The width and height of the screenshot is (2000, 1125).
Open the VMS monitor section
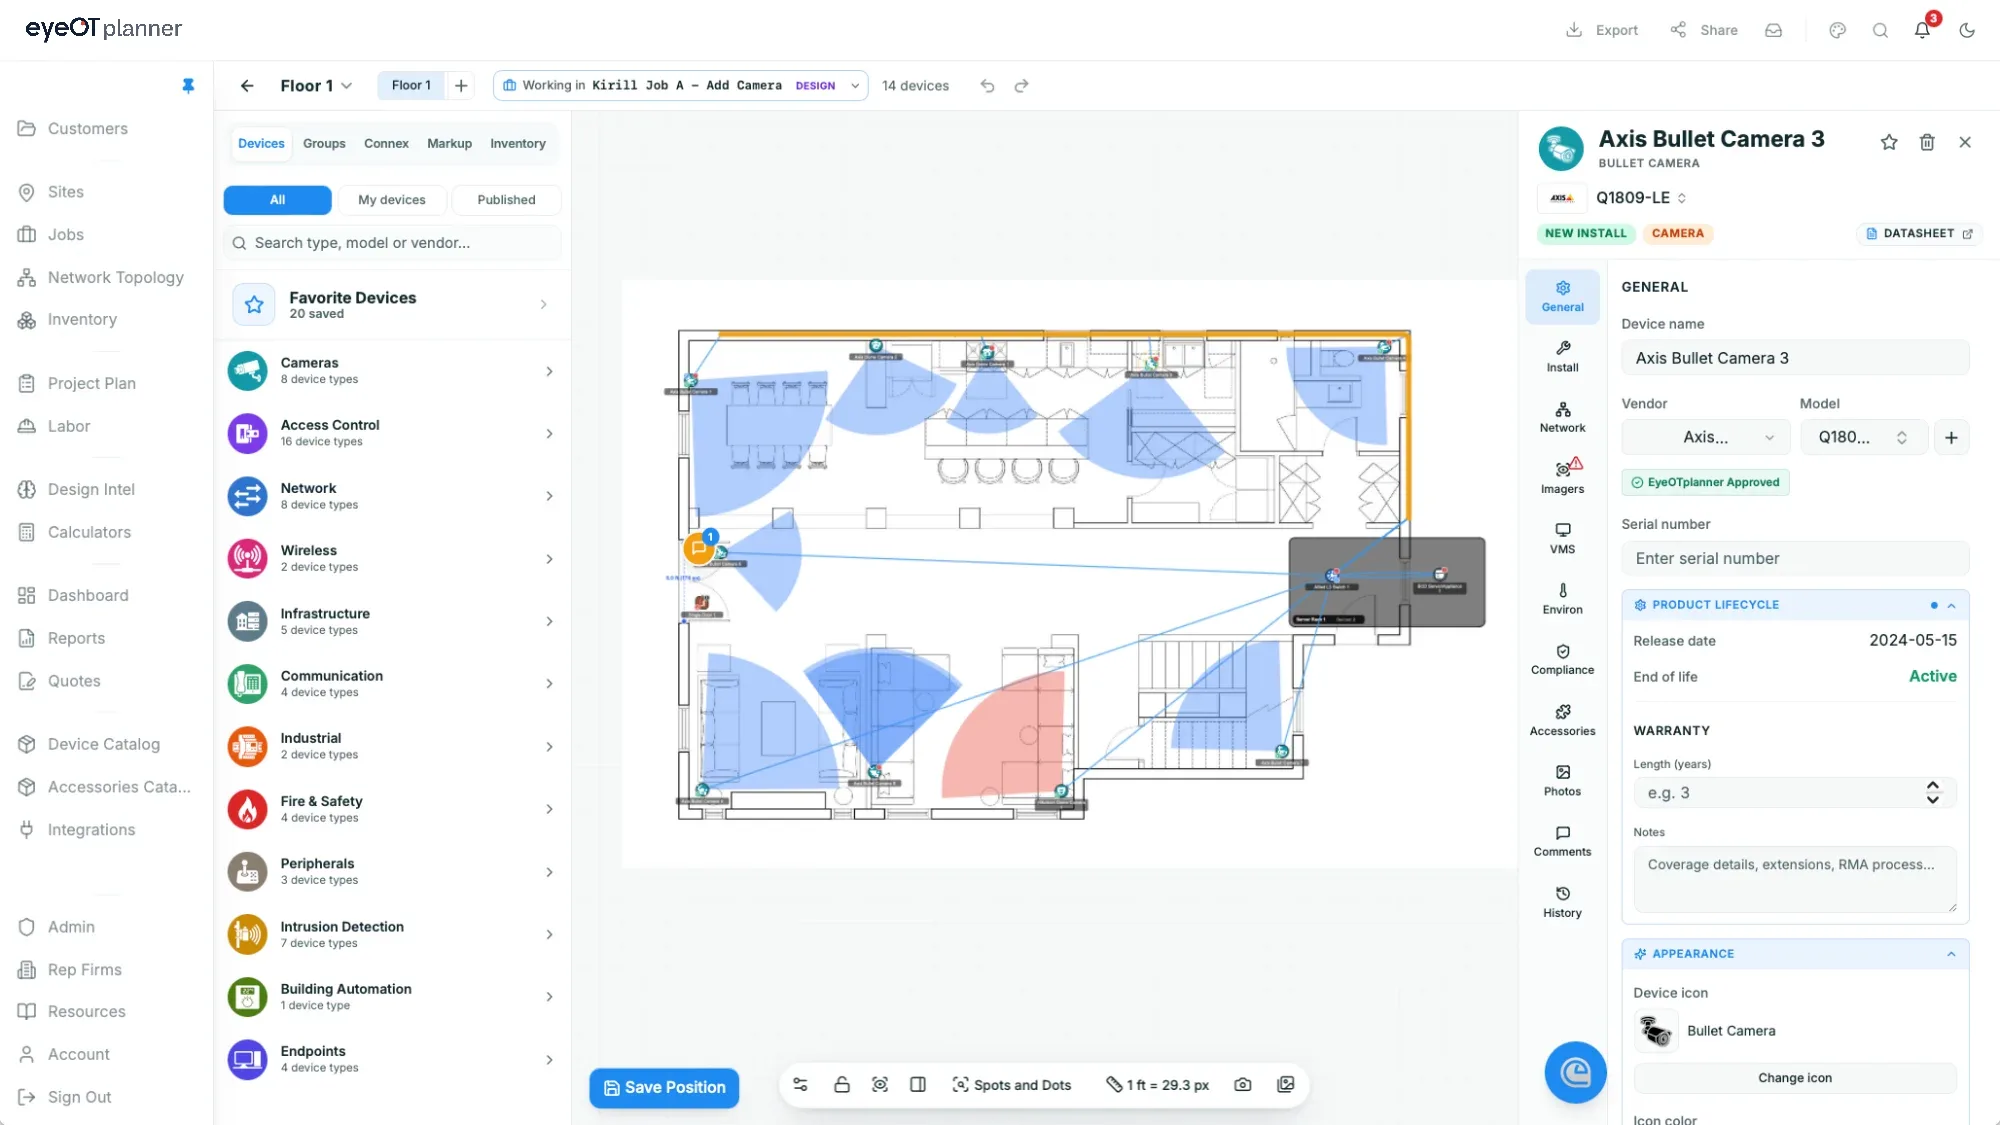pos(1562,538)
